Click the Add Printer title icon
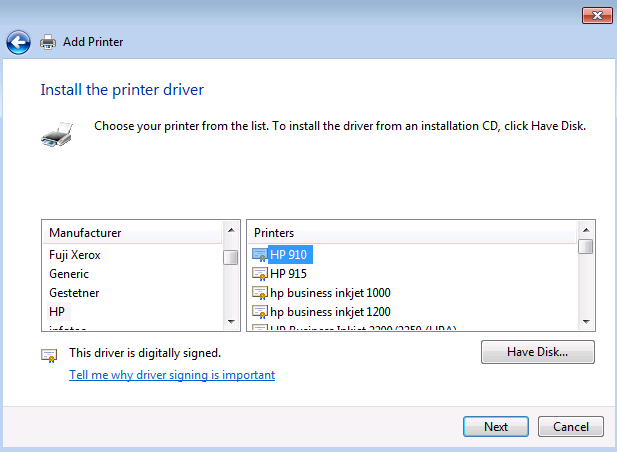The image size is (617, 452). [48, 42]
